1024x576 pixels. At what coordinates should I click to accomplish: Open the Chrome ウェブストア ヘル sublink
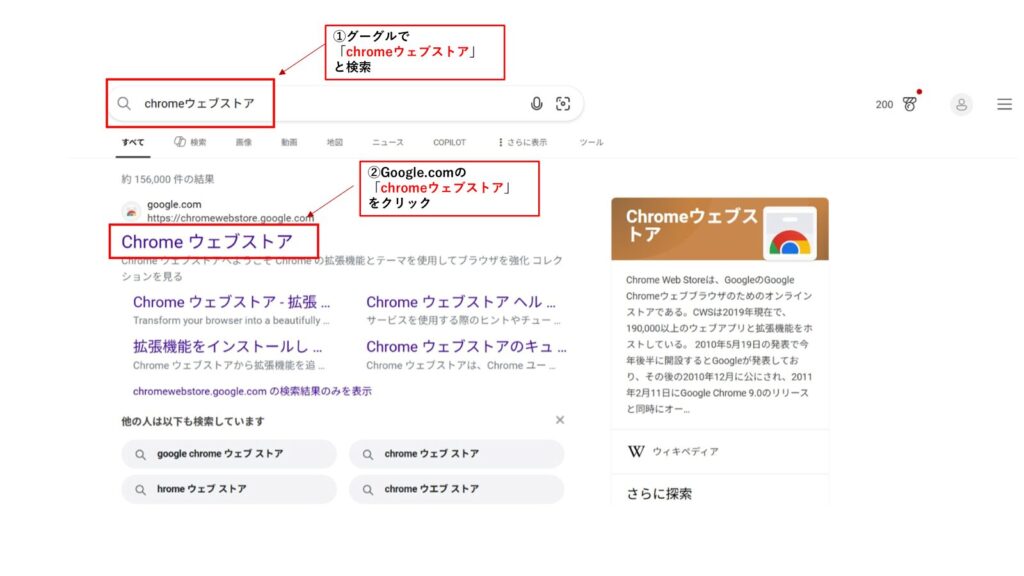tap(461, 302)
